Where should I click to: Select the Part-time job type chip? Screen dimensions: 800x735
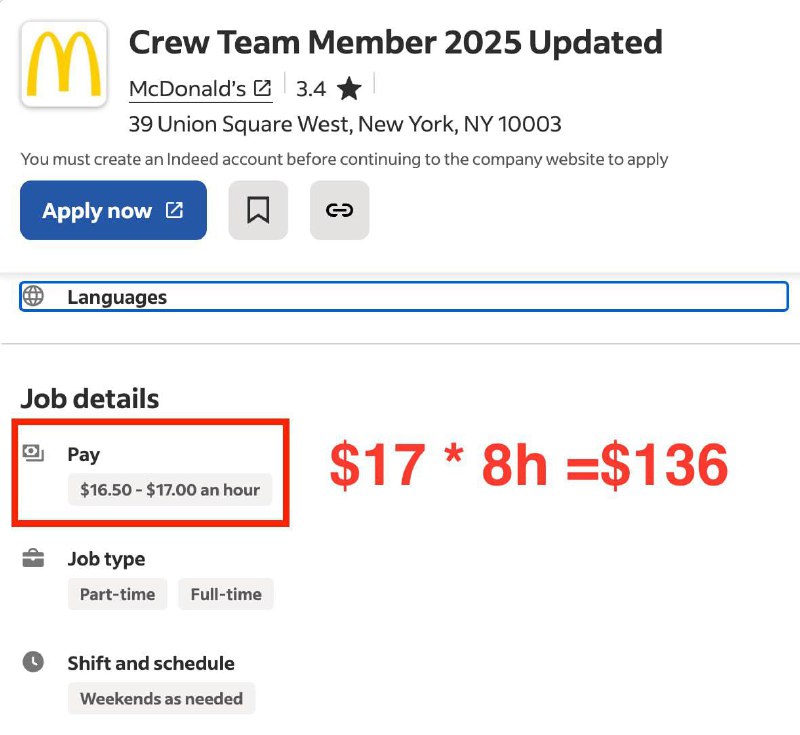(117, 594)
